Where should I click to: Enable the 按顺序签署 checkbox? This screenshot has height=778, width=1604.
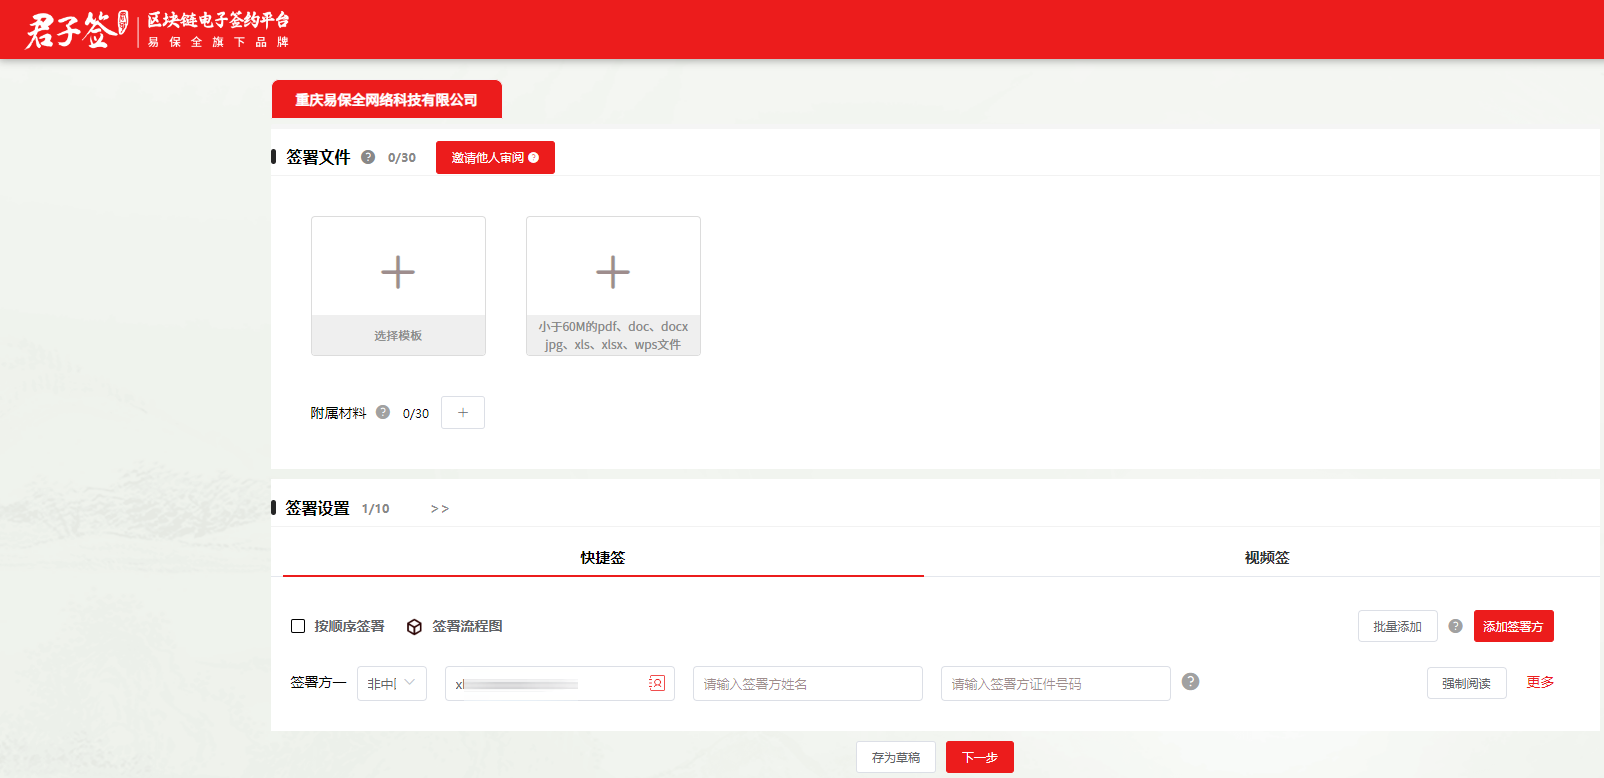pos(298,626)
